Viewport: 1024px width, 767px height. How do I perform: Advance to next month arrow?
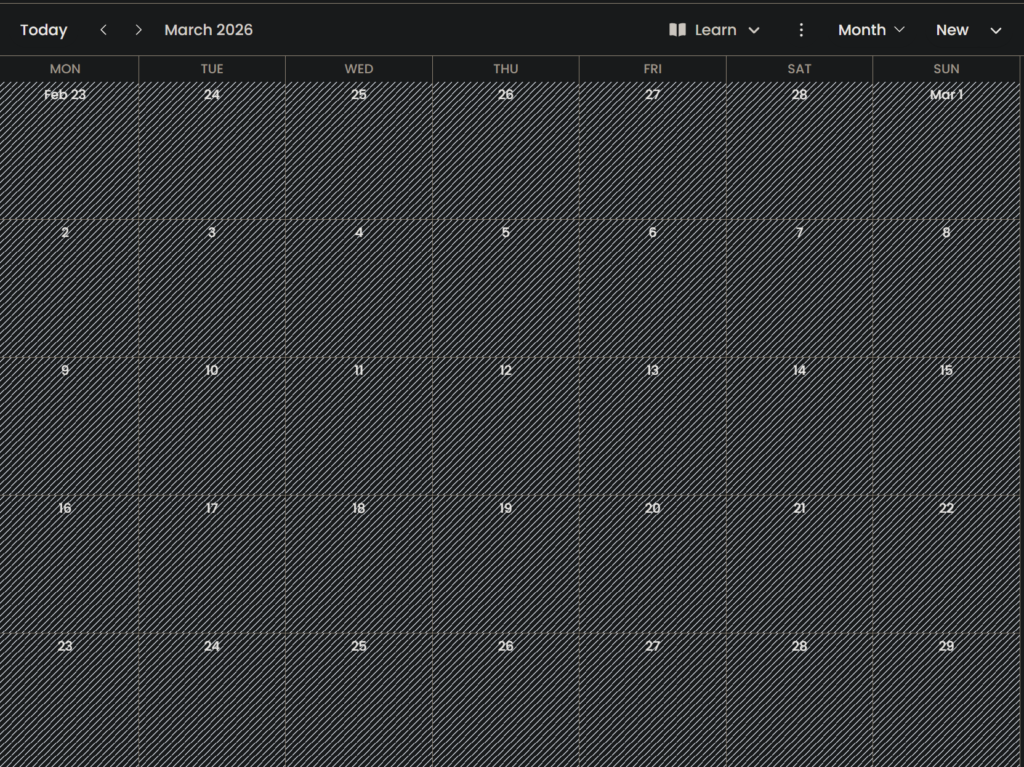click(139, 30)
